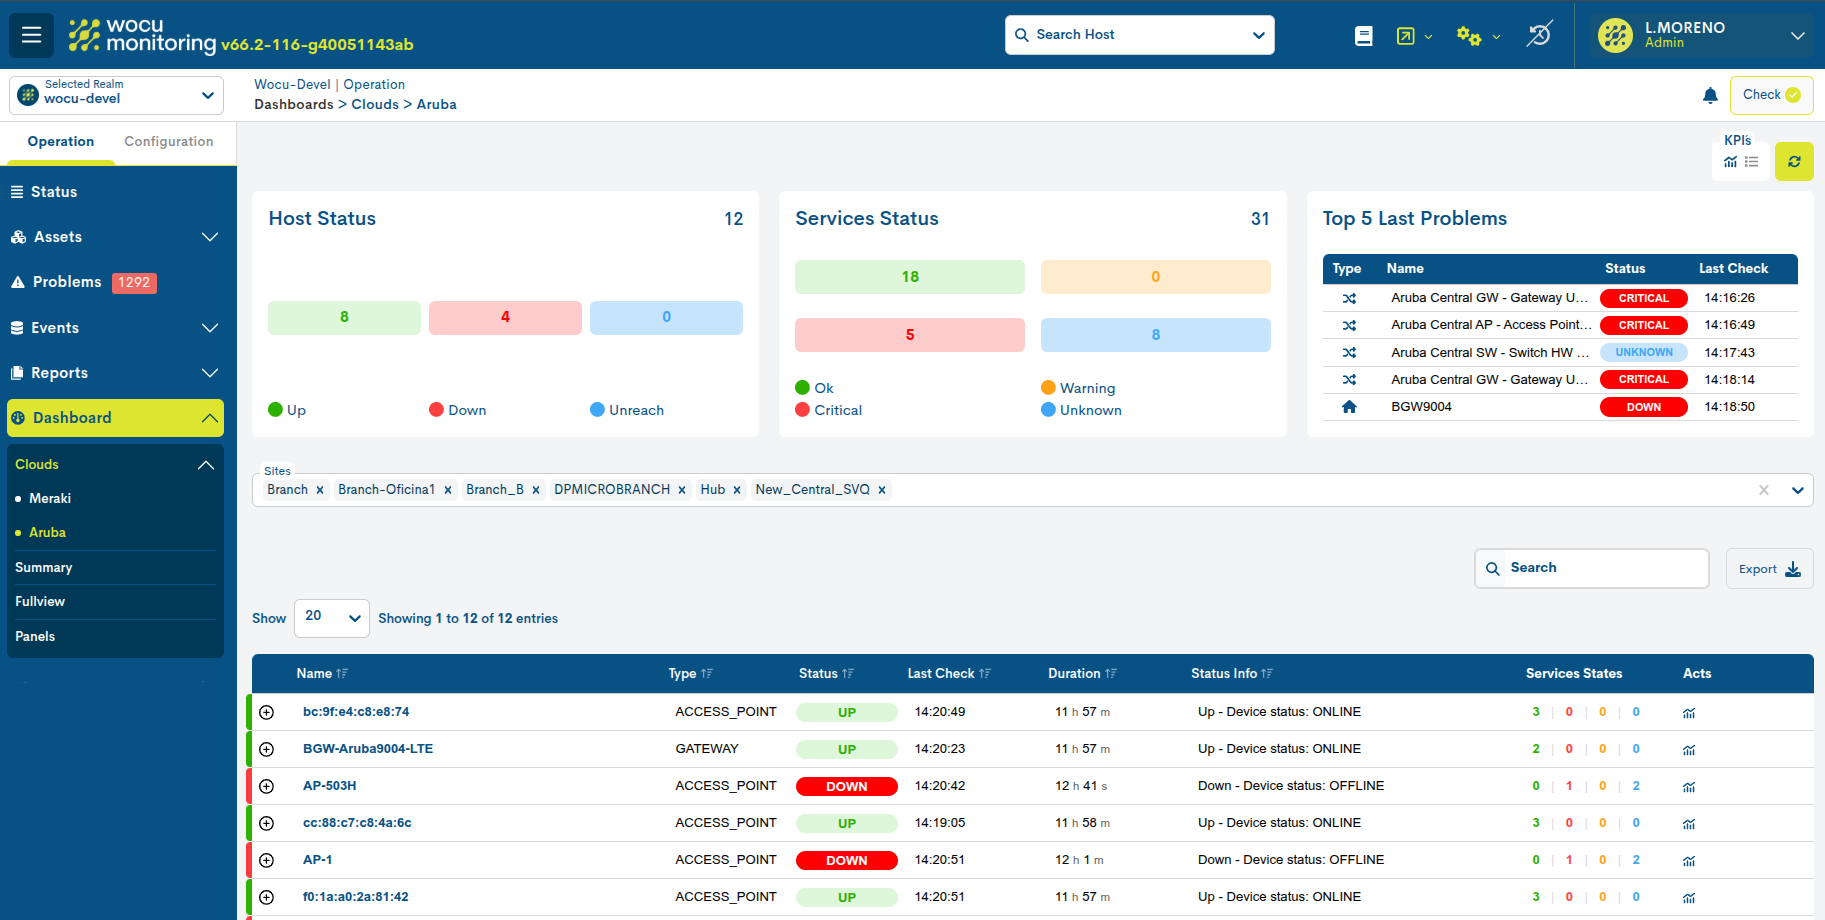Click the disabled history icon near profile

click(1539, 35)
